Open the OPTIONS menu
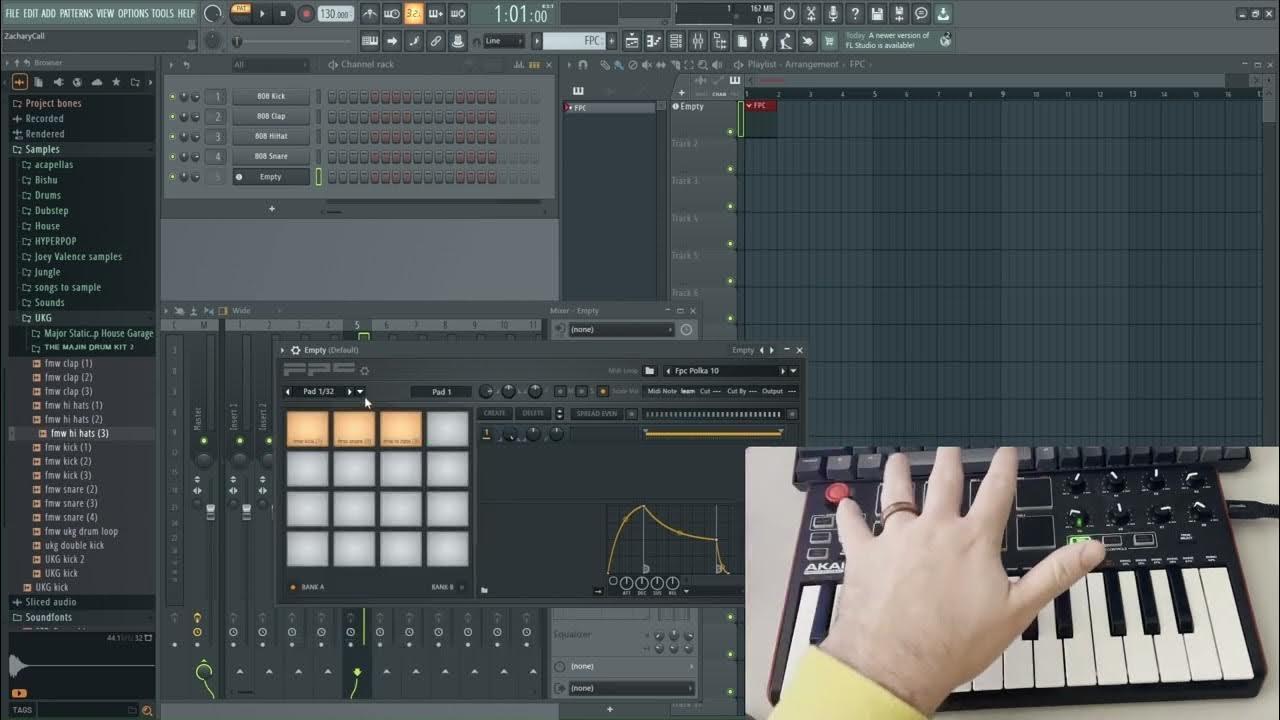 [x=133, y=13]
